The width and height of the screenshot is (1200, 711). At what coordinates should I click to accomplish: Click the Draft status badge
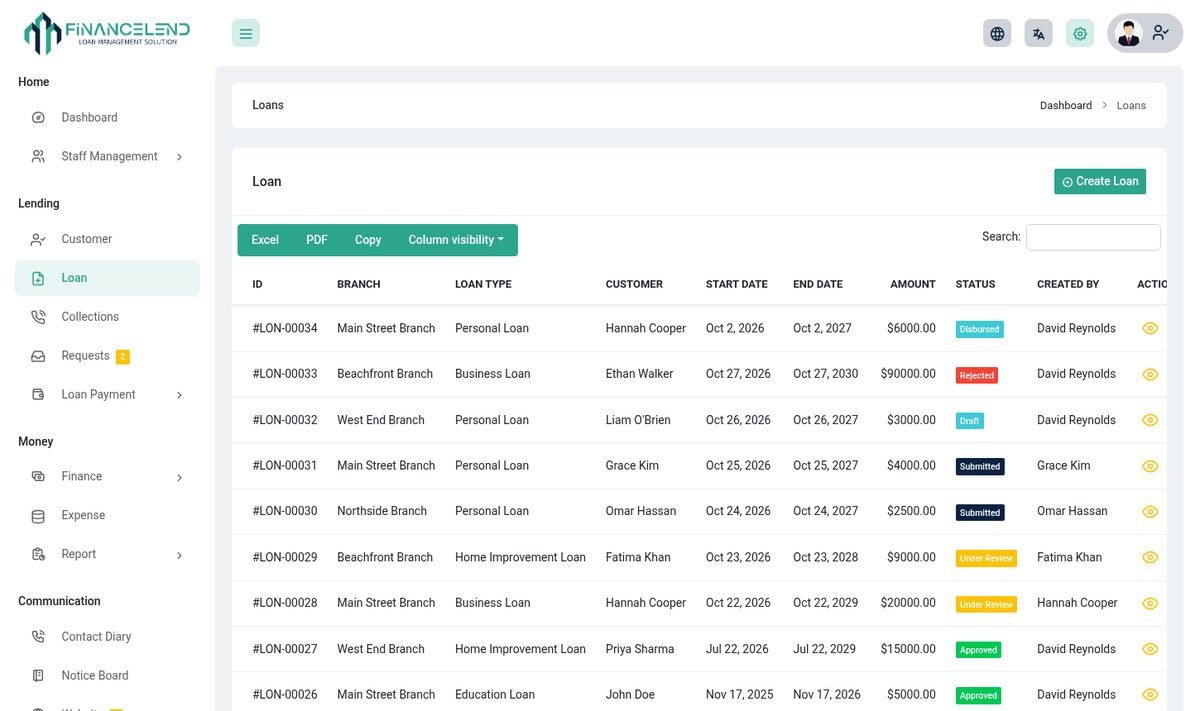pyautogui.click(x=970, y=421)
